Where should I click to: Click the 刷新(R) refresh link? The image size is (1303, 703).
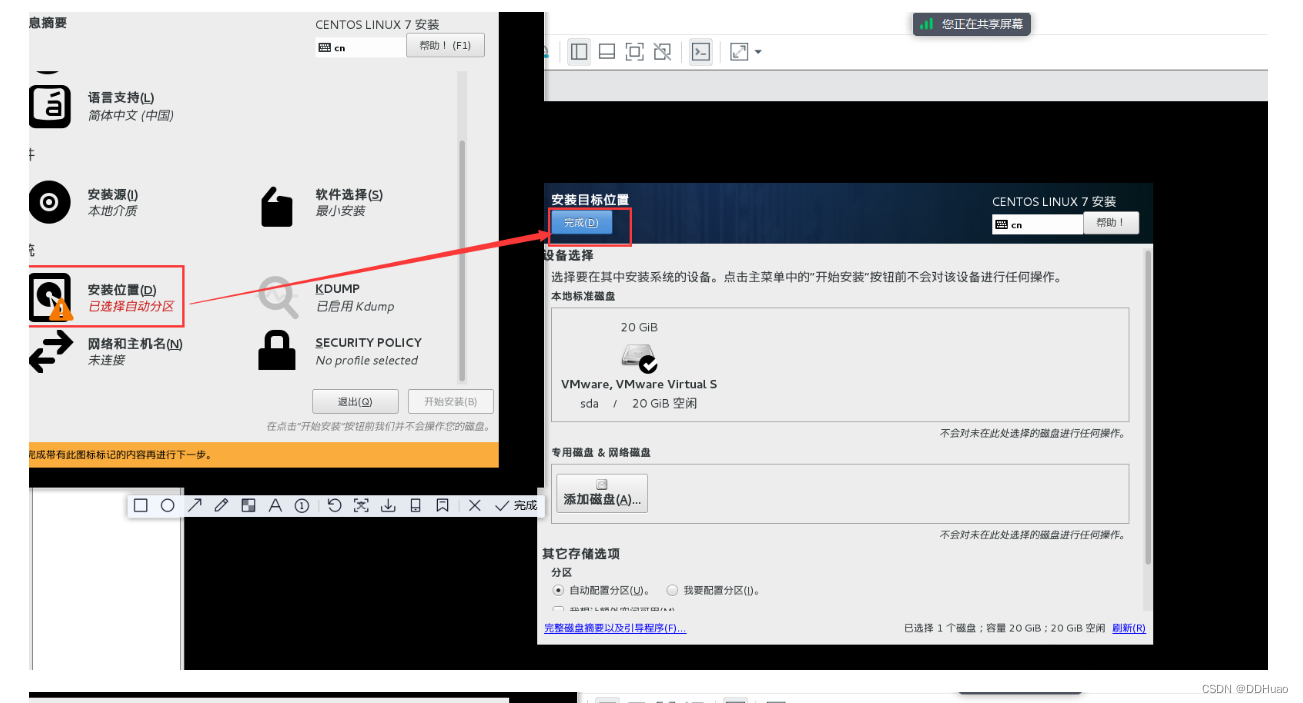[1128, 628]
